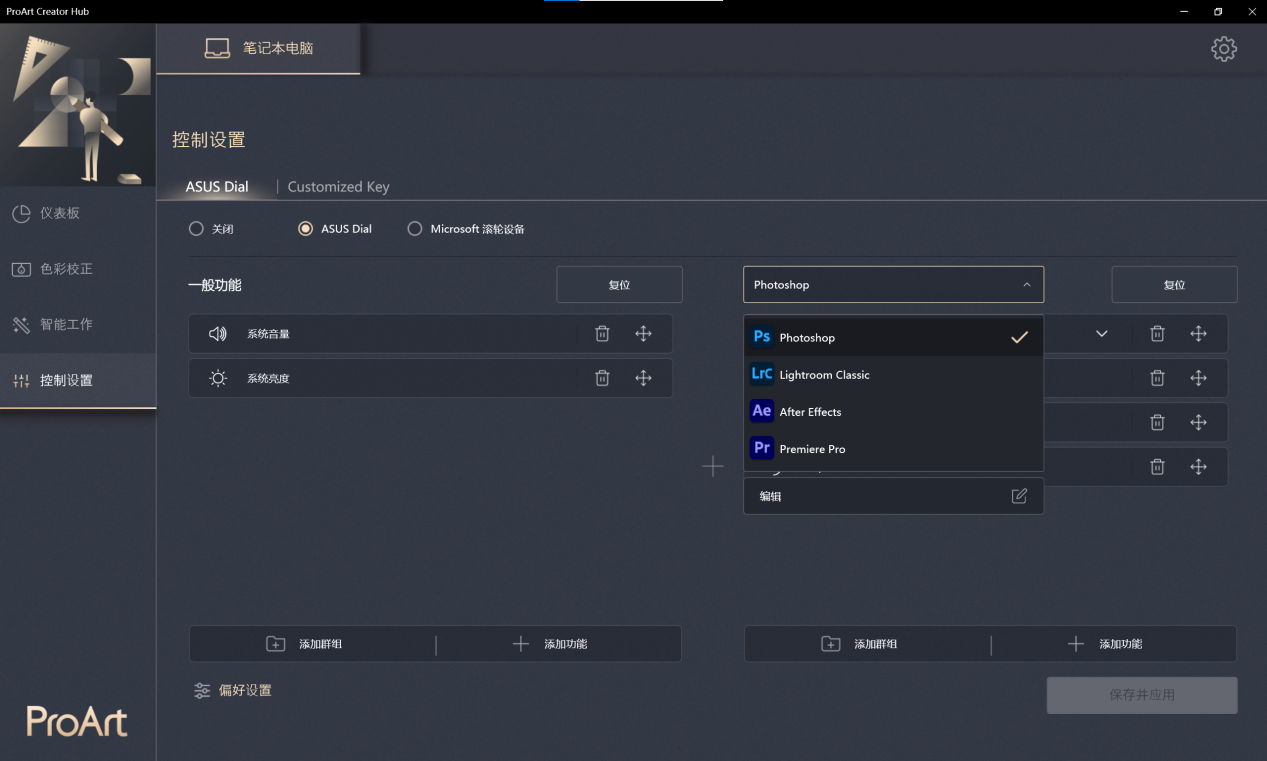Click the camera icon beside 色彩校正
1267x761 pixels.
click(x=21, y=269)
